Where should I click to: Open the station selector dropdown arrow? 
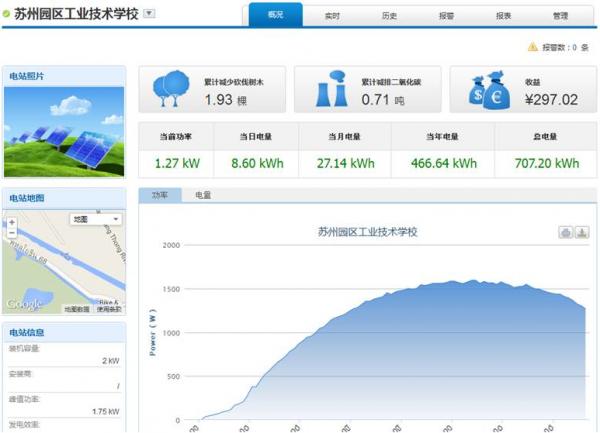(149, 14)
